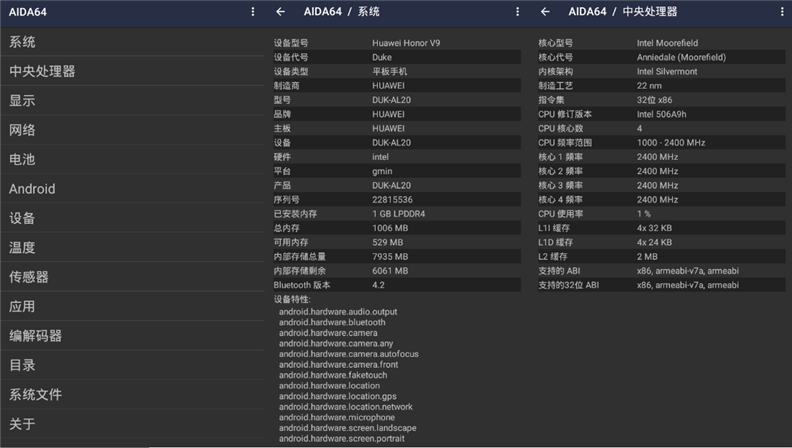Select the 指令集 32位 x86 row
This screenshot has height=448, width=792.
click(662, 100)
